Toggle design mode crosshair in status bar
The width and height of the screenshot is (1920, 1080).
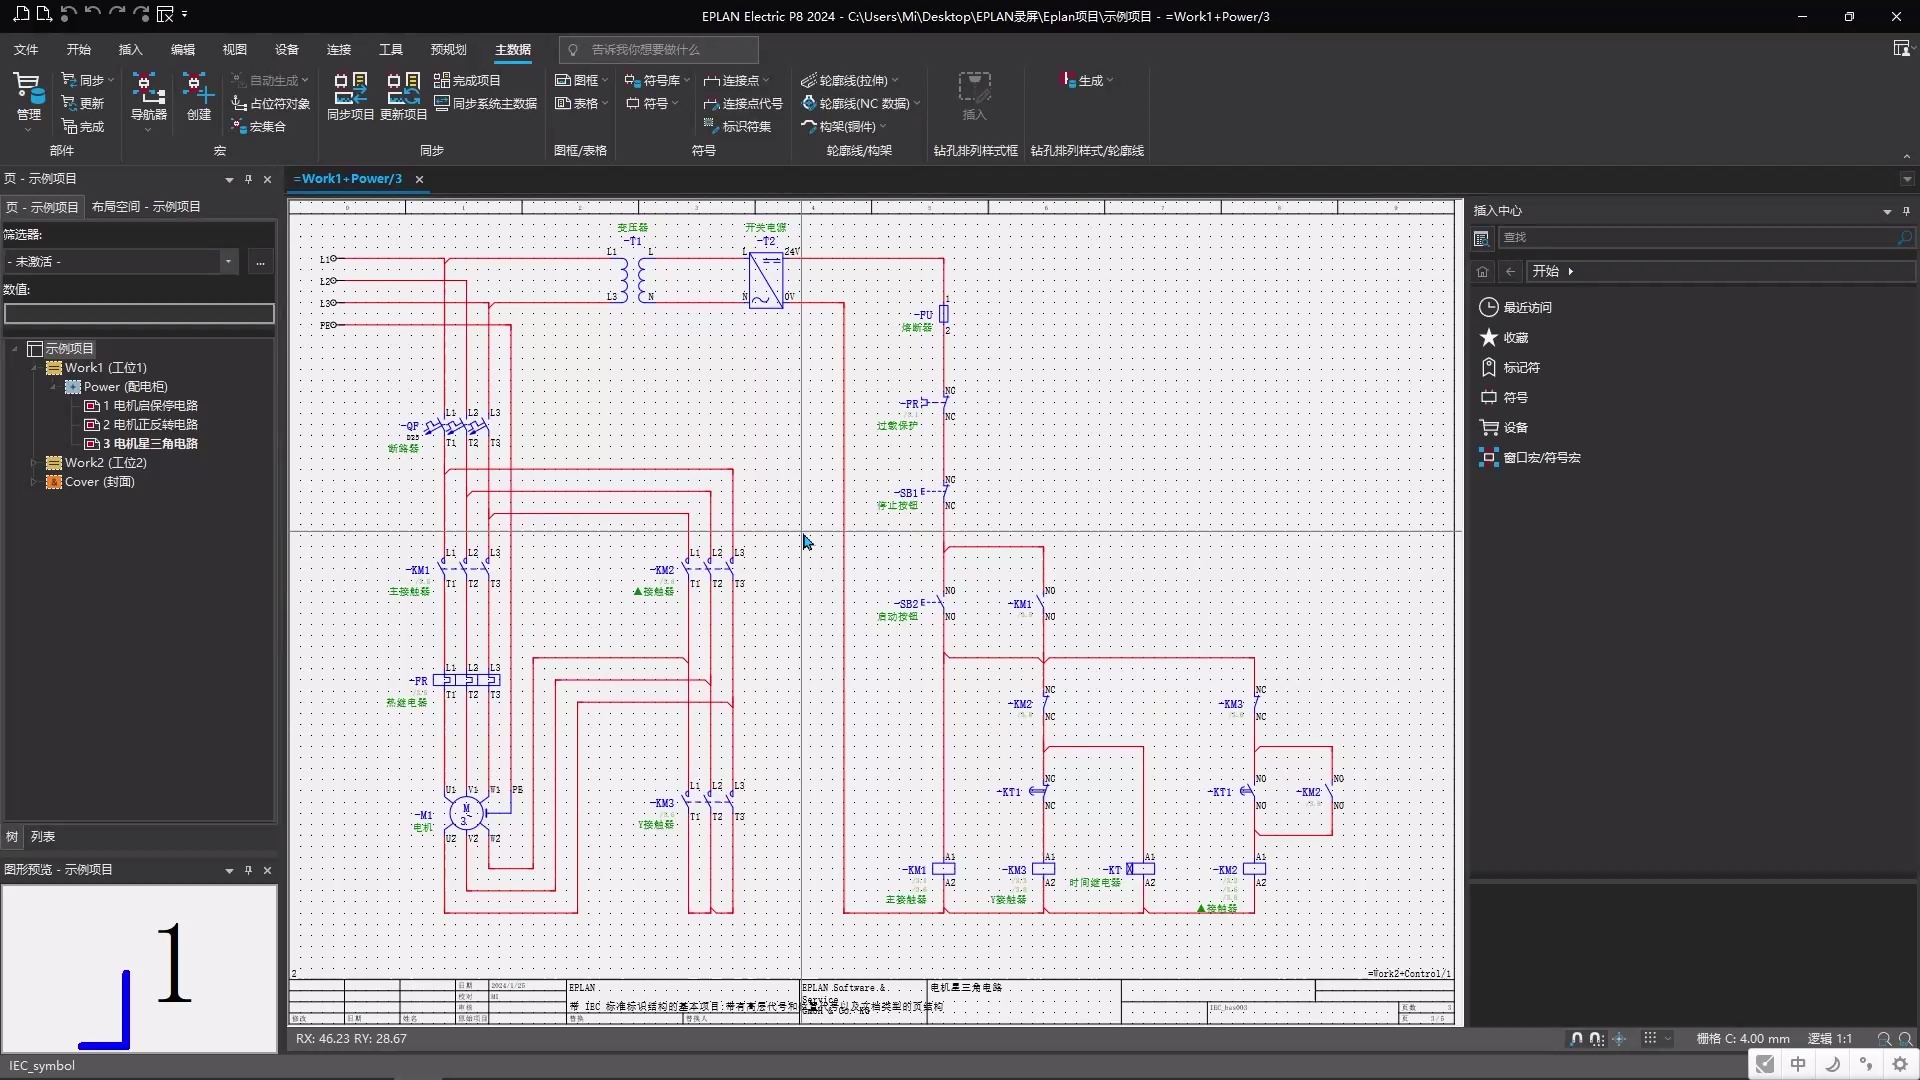coord(1620,1039)
